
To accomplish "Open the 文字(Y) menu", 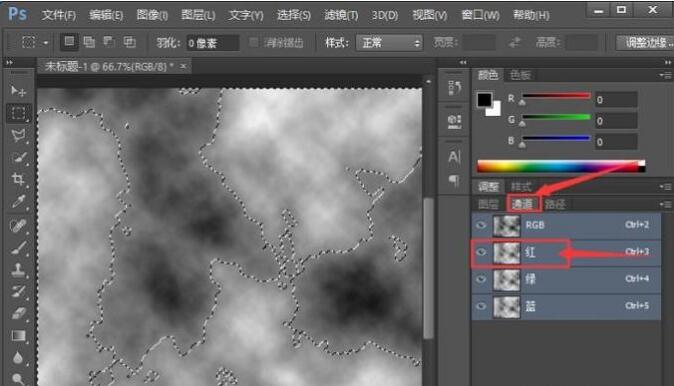I will click(x=245, y=15).
